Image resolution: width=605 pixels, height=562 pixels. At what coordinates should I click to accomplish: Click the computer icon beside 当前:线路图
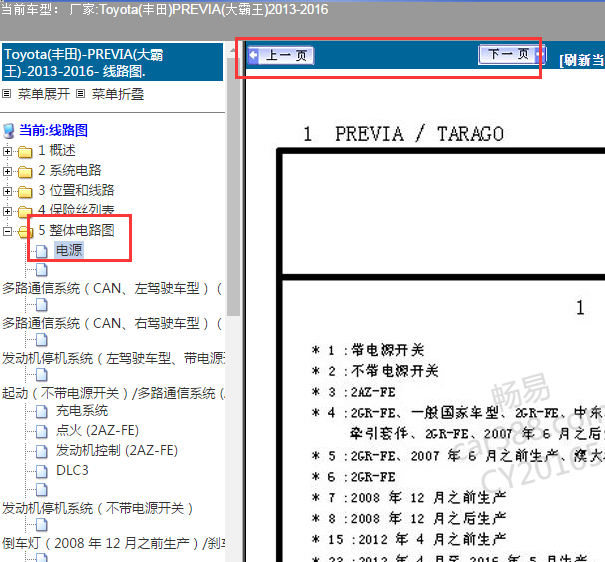point(9,131)
